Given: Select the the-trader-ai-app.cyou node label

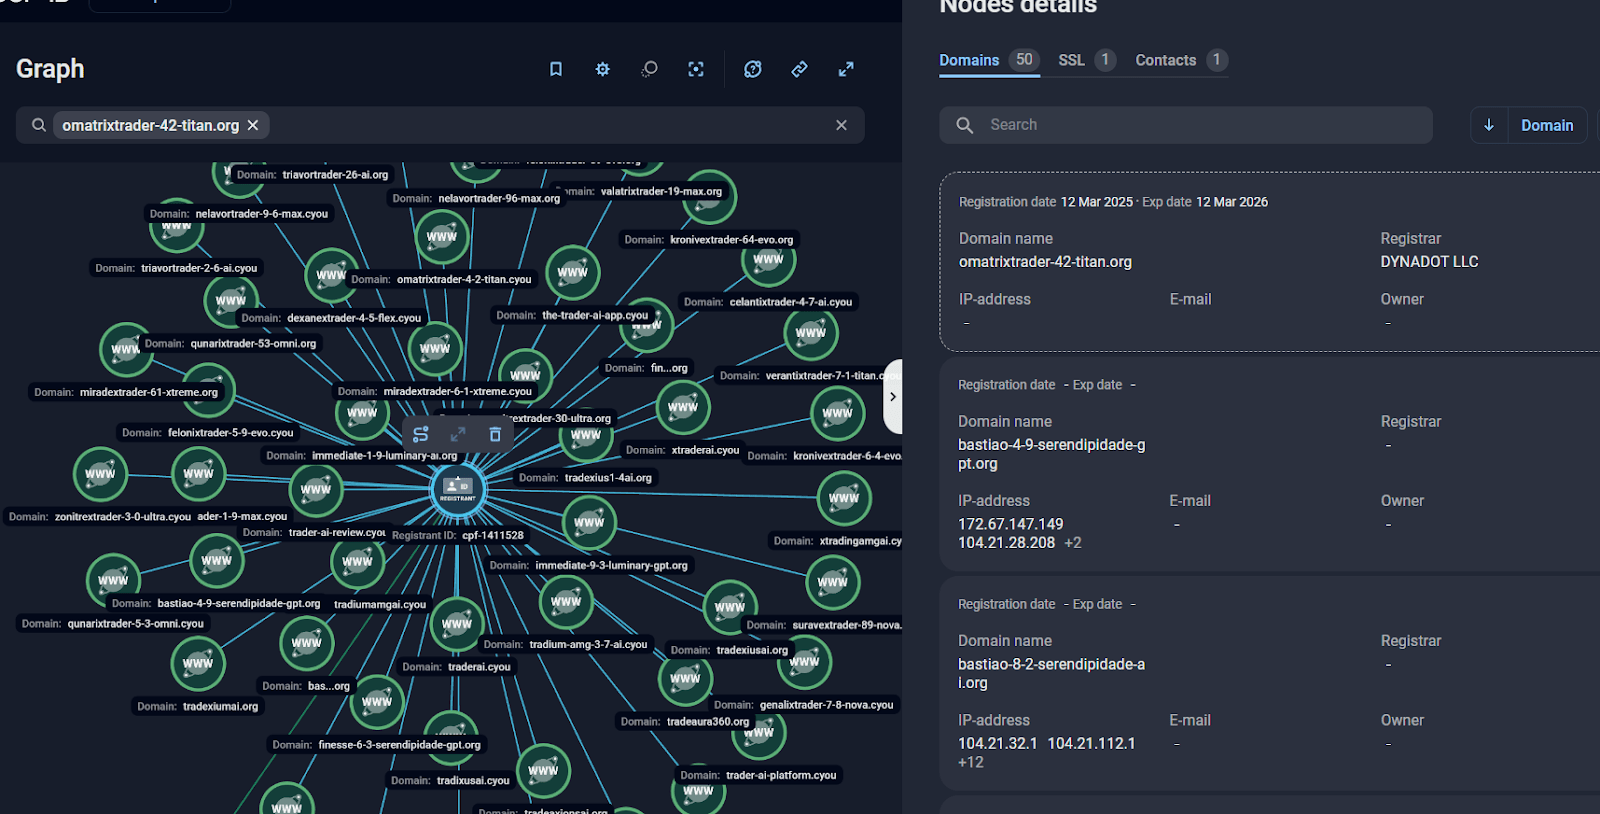Looking at the screenshot, I should point(572,315).
